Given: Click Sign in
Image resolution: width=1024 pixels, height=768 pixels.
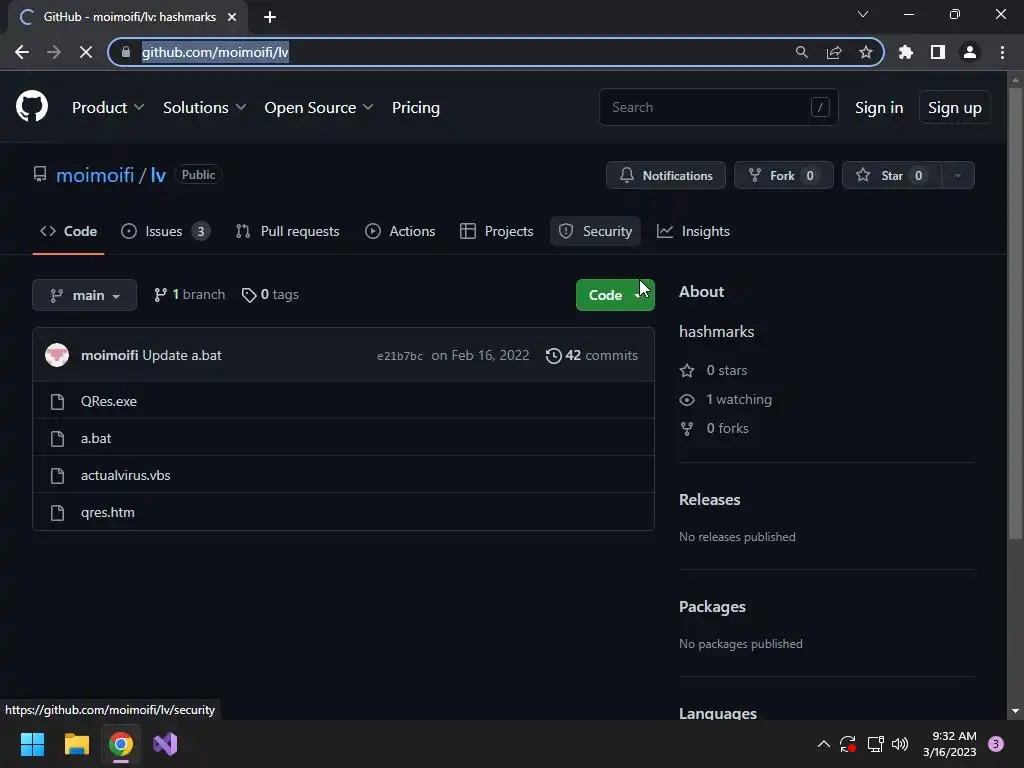Looking at the screenshot, I should click(x=879, y=108).
